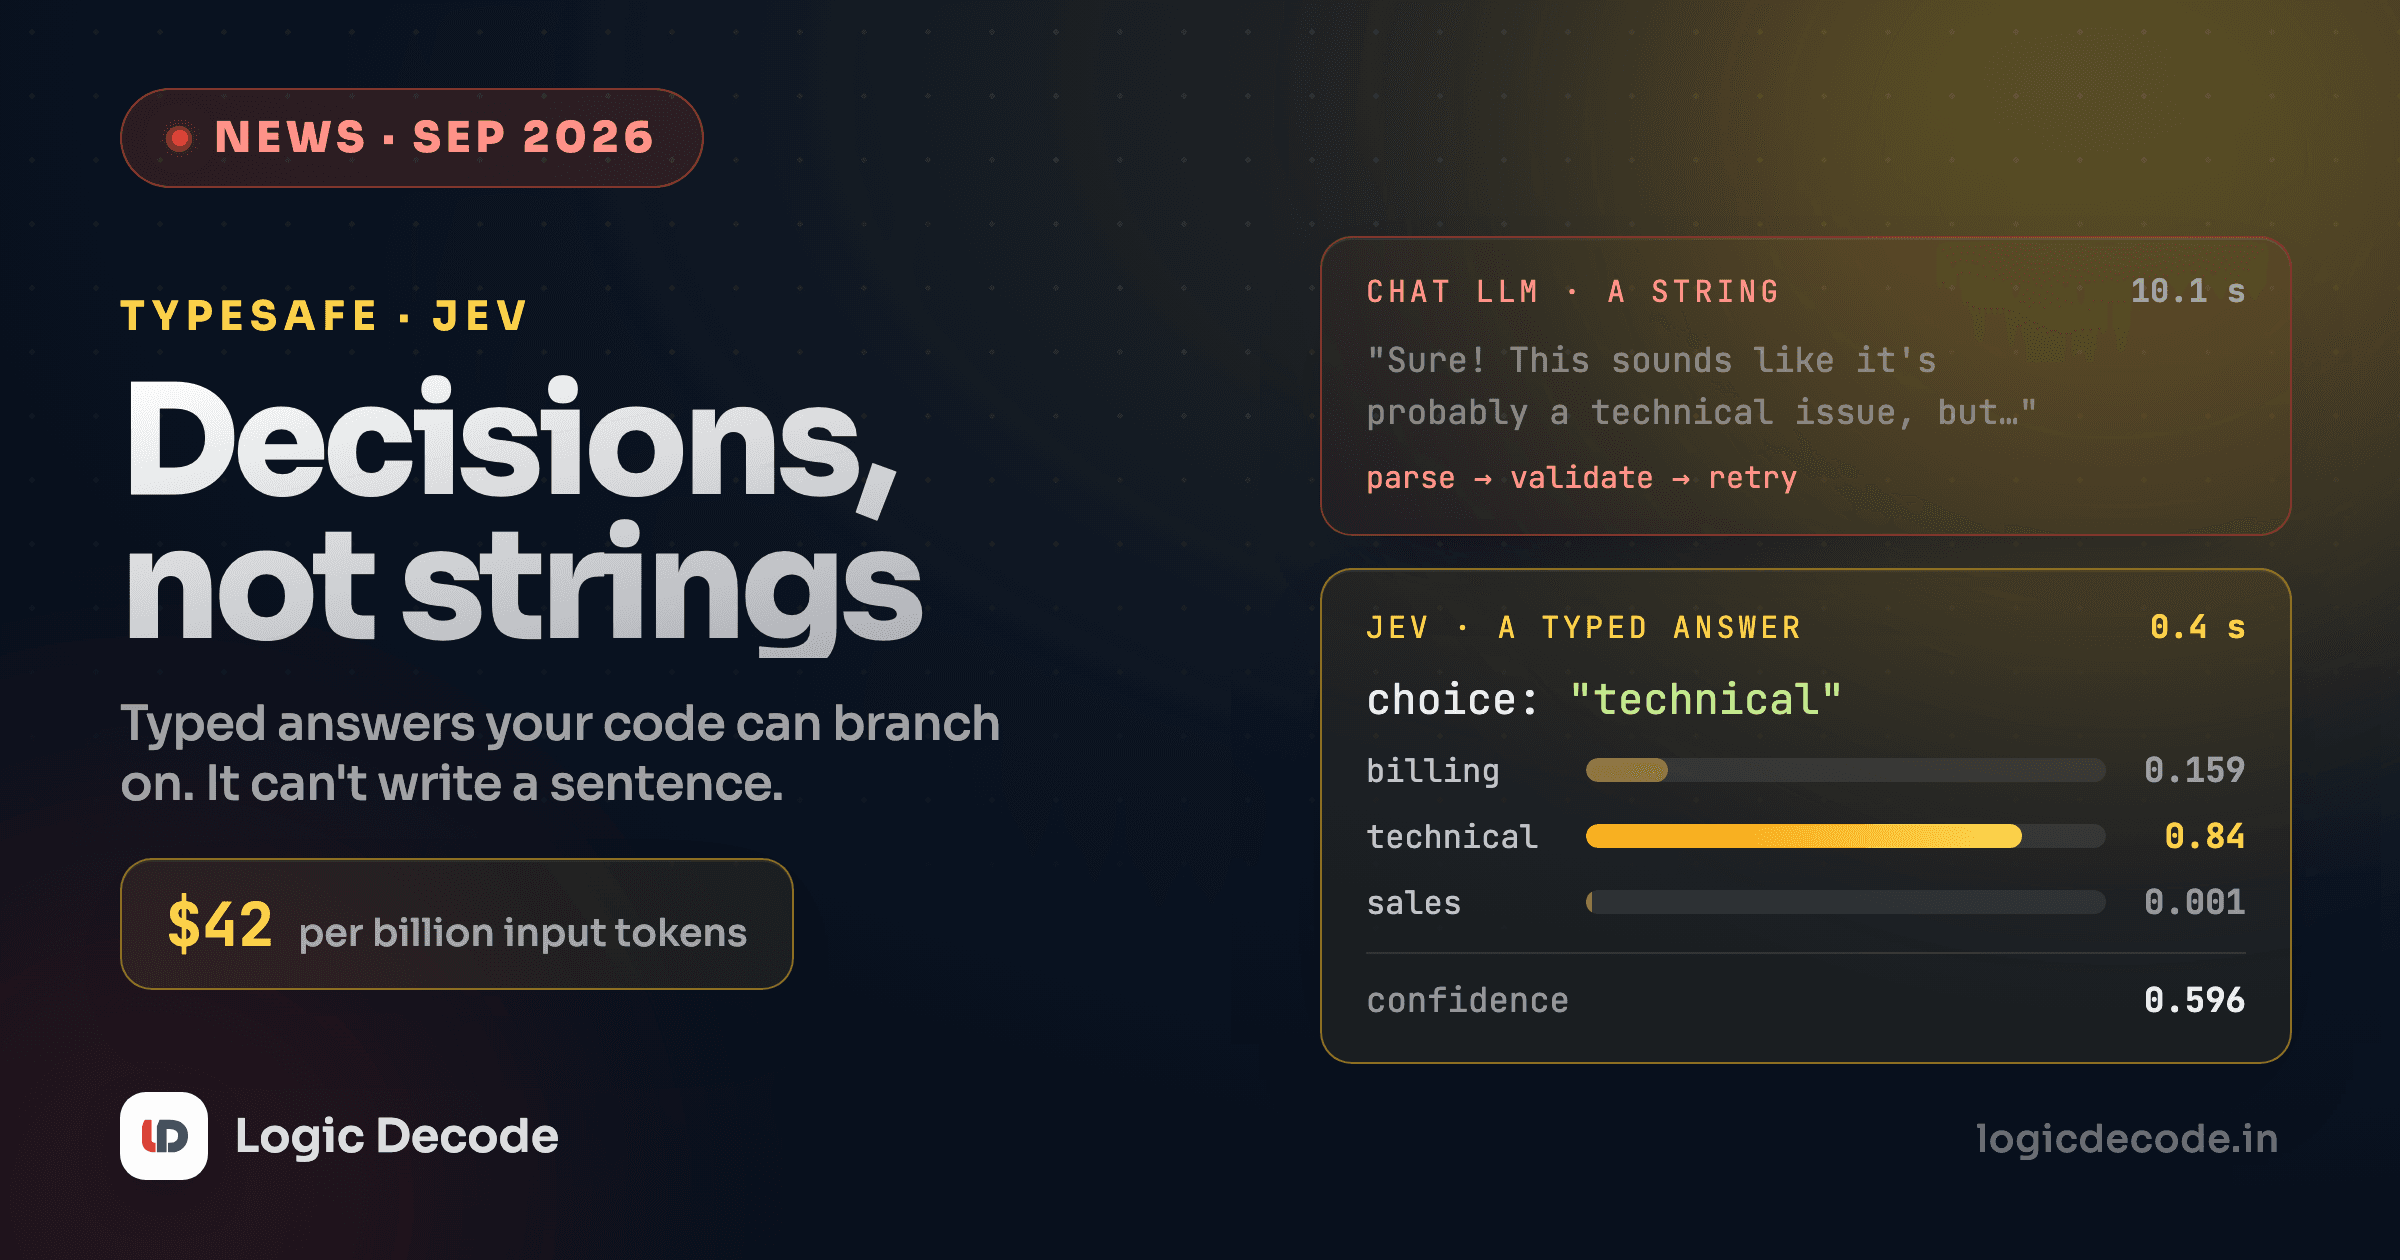Click the Decisions, not strings headline
Image resolution: width=2400 pixels, height=1260 pixels.
point(522,513)
